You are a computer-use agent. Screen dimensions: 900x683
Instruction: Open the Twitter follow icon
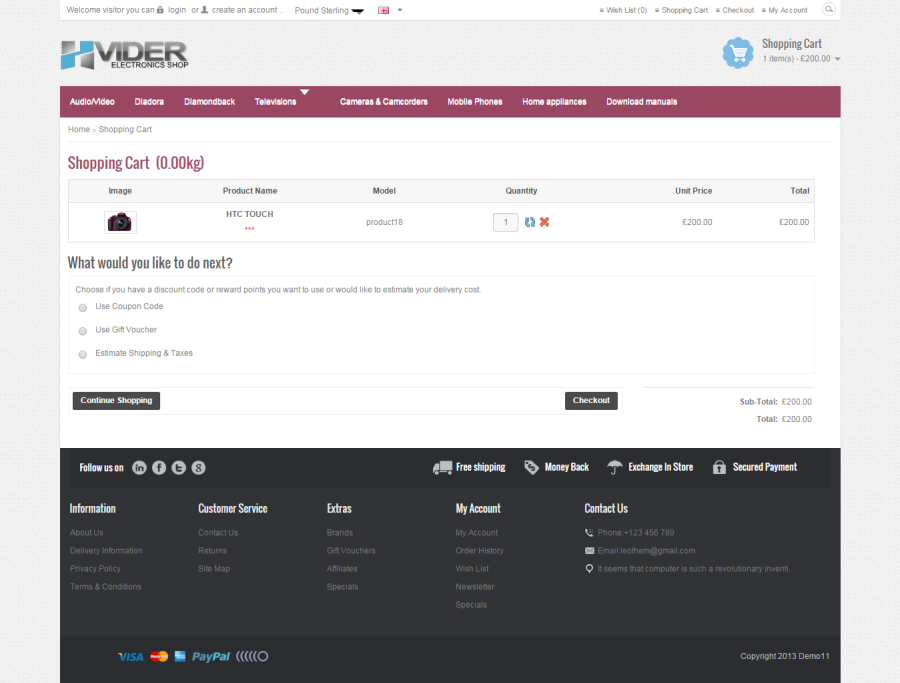tap(179, 468)
